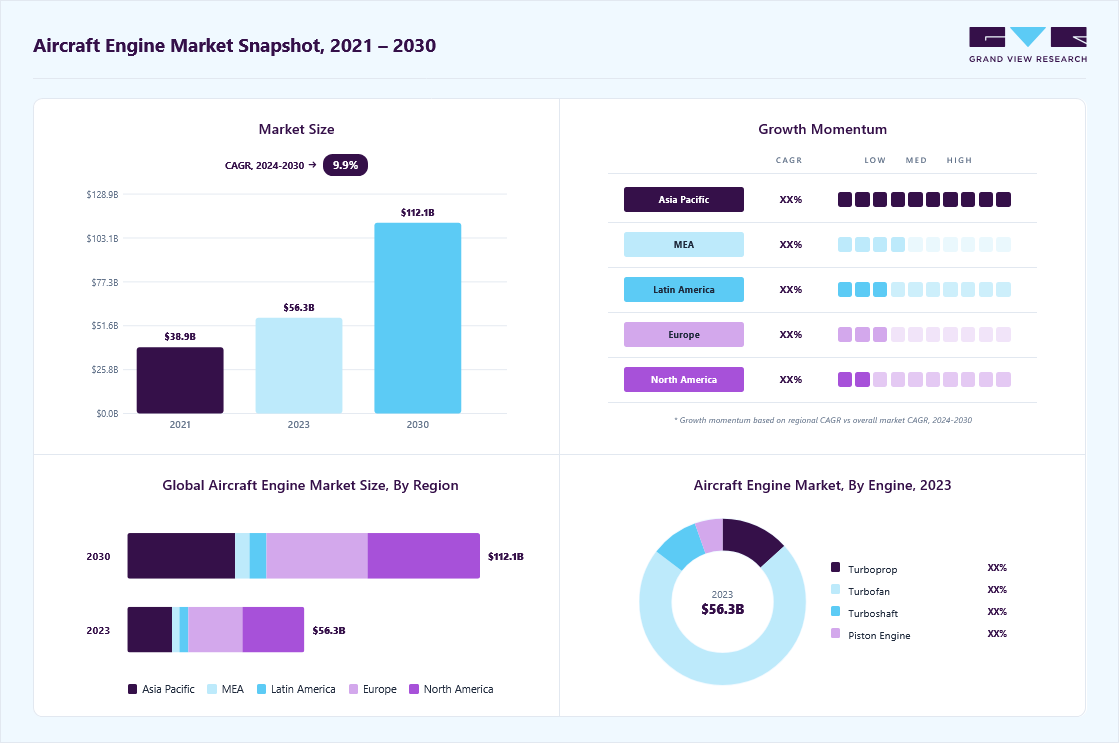
Task: Click the XX% CAGR value for Asia Pacific
Action: [791, 199]
